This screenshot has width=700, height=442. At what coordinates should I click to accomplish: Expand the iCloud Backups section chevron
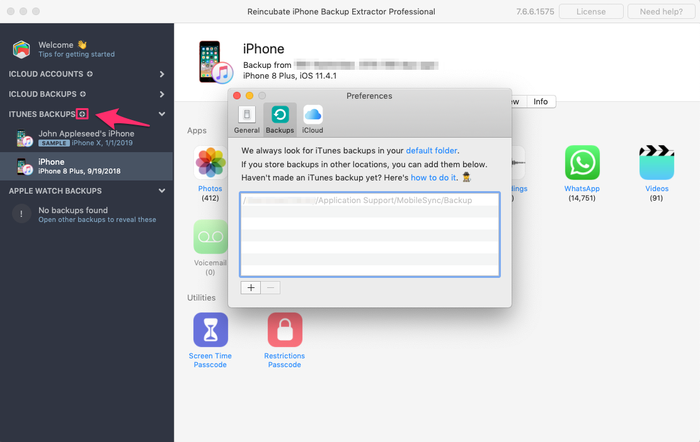(162, 94)
